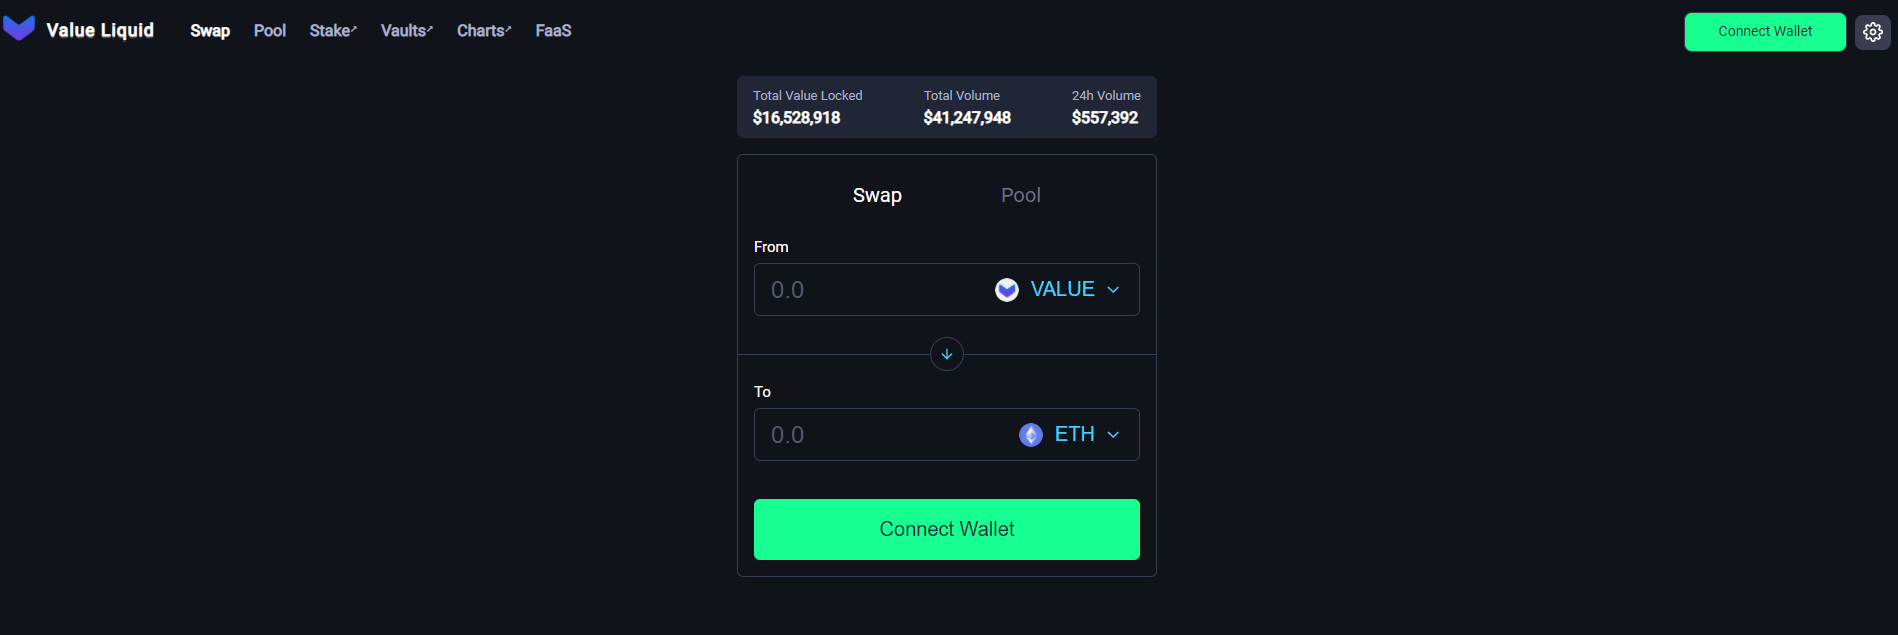This screenshot has height=635, width=1898.
Task: Click the ETH token logo icon
Action: point(1031,435)
